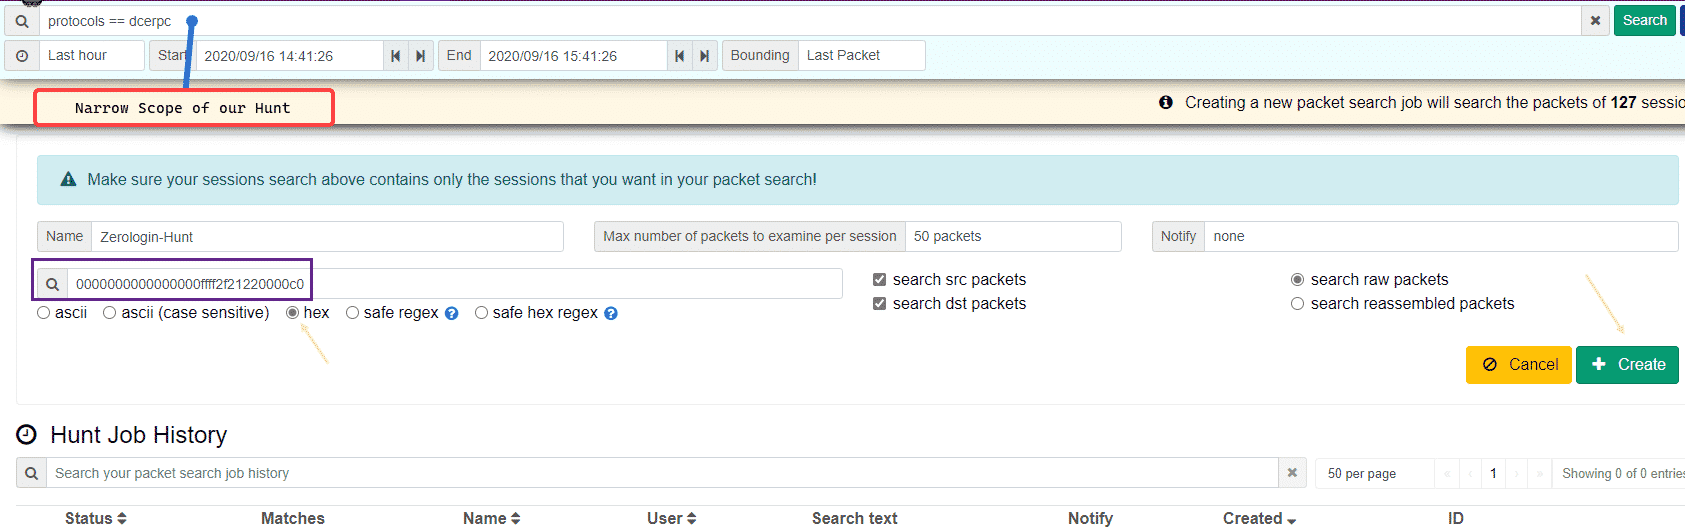Choose search reassembled packets option
The width and height of the screenshot is (1685, 528).
pos(1298,304)
